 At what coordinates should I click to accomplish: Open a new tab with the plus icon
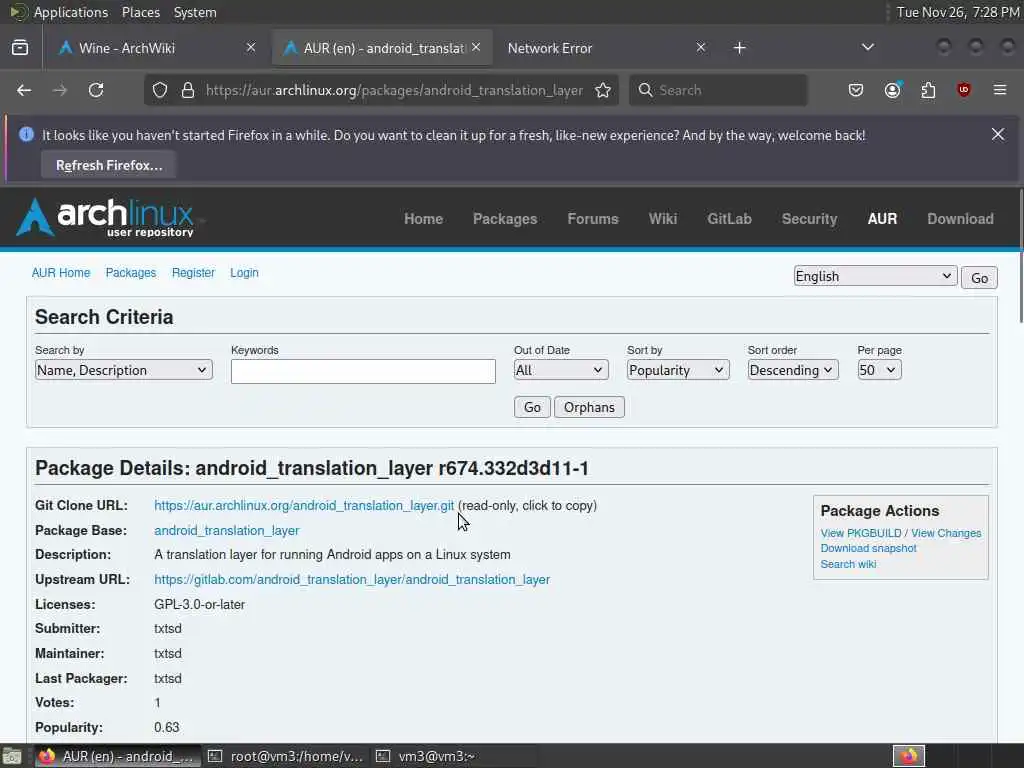[739, 48]
